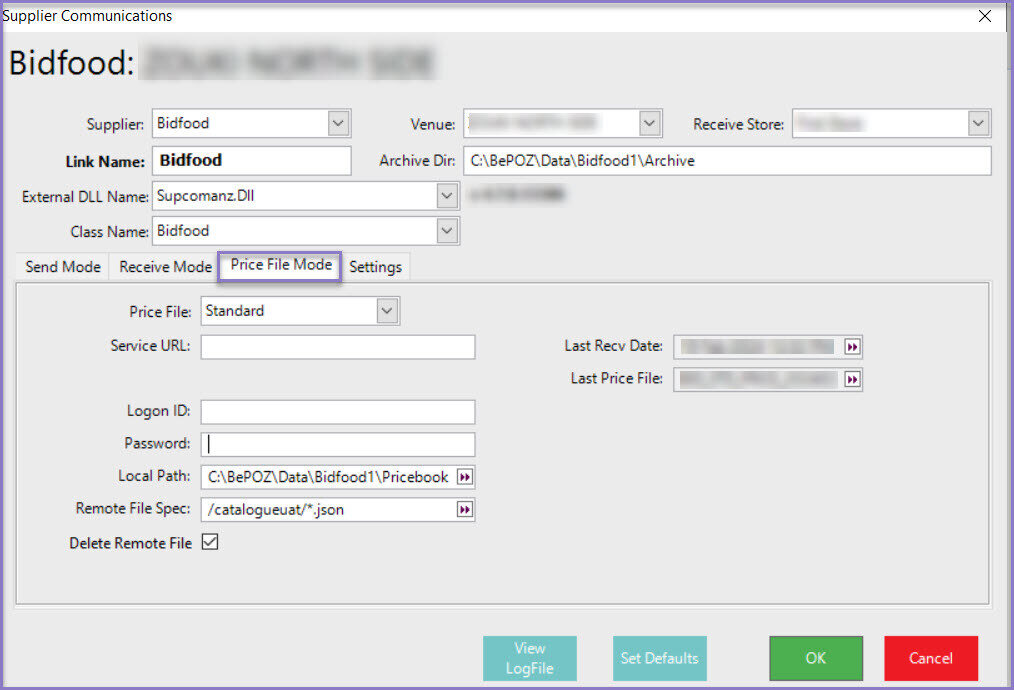
Task: Click the Local Path browse arrow icon
Action: coord(465,477)
